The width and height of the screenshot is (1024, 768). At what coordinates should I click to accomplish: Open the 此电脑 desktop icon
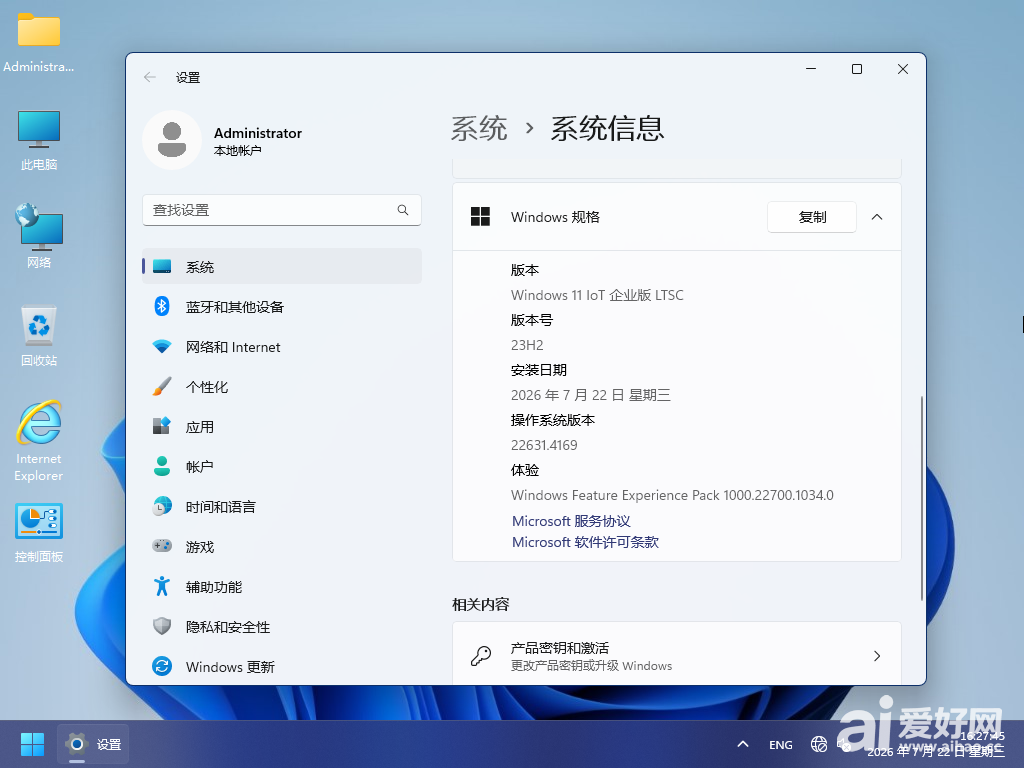click(x=39, y=140)
